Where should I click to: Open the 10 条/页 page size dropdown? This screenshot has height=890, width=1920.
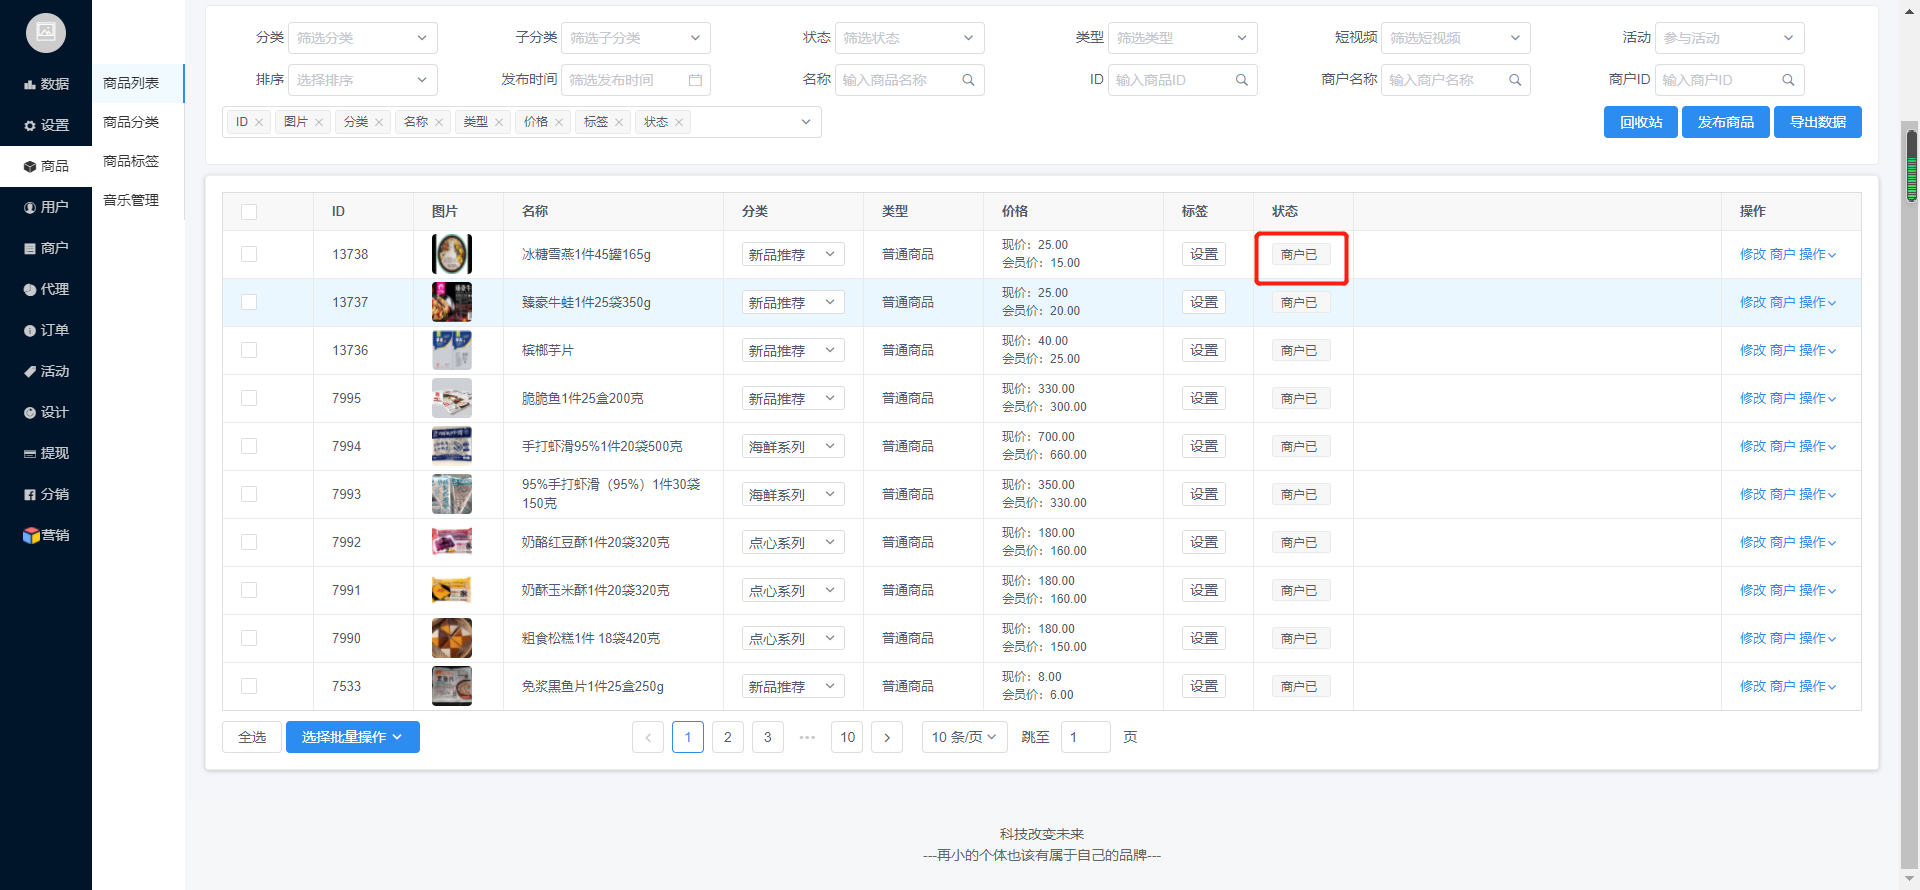(964, 737)
